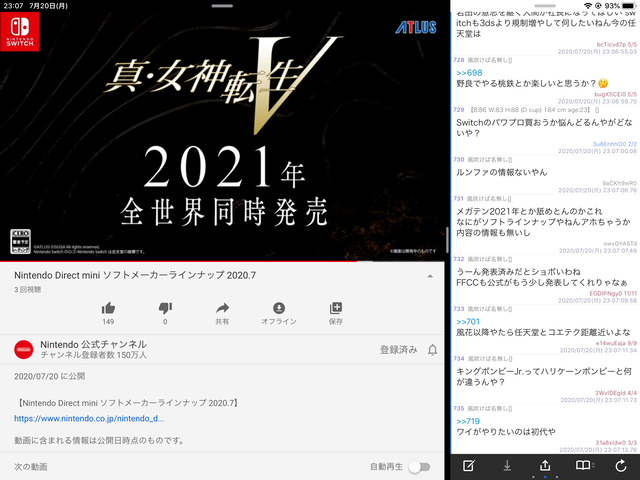640x480 pixels.
Task: Tap the dislike thumbs-down icon
Action: (165, 308)
